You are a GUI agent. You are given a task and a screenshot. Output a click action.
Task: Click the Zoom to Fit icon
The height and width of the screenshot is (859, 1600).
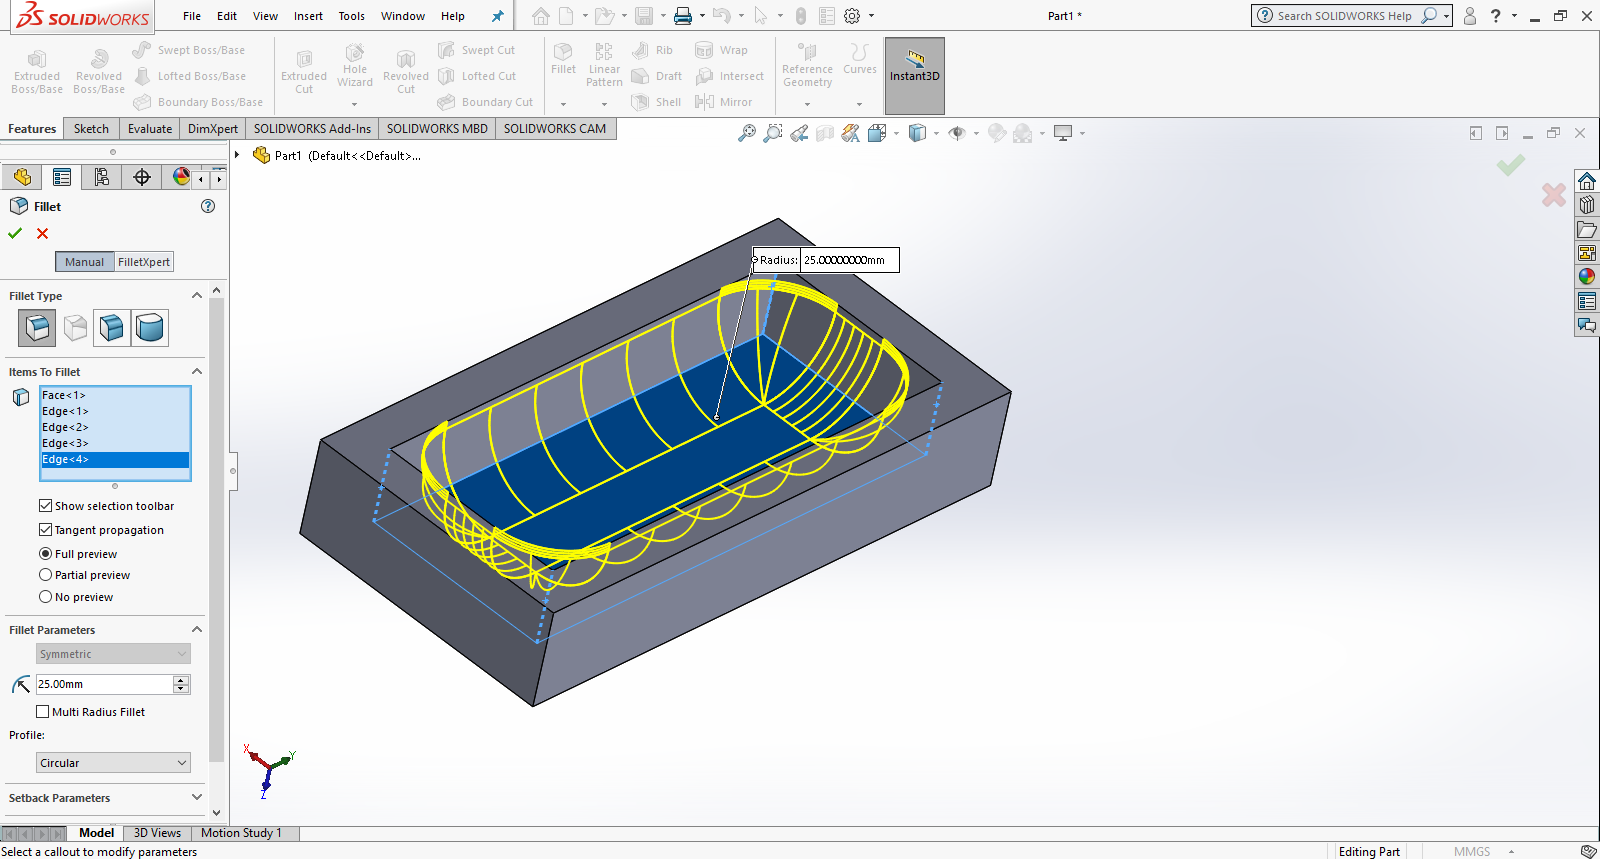(x=747, y=133)
